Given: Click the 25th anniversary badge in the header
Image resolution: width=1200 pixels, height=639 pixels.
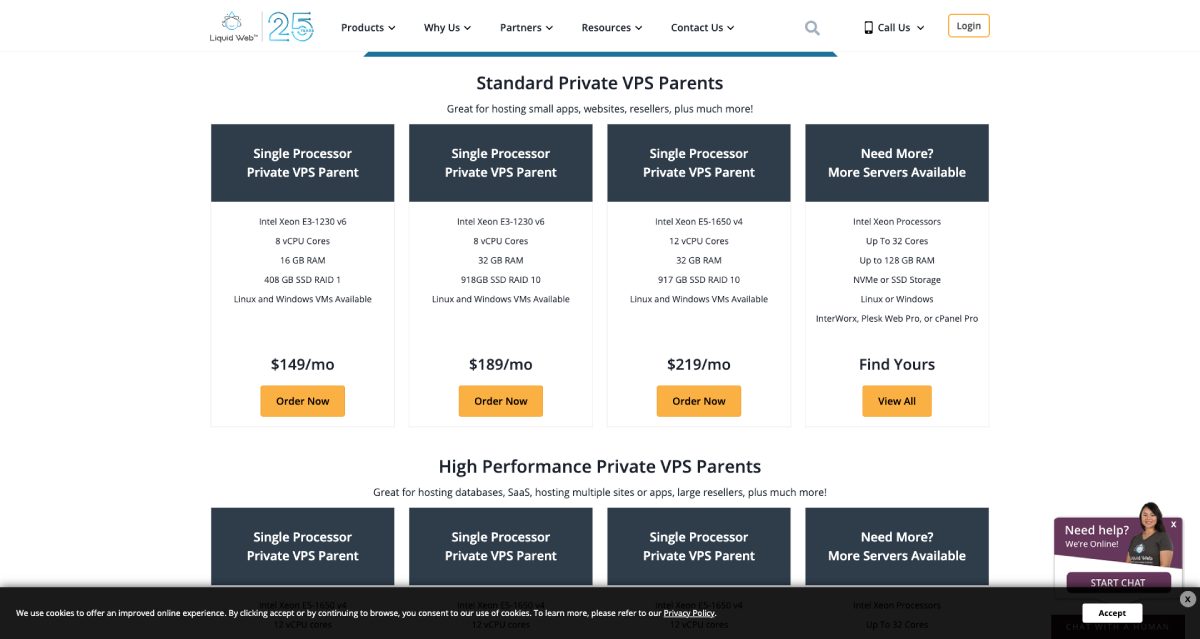Looking at the screenshot, I should click(290, 27).
